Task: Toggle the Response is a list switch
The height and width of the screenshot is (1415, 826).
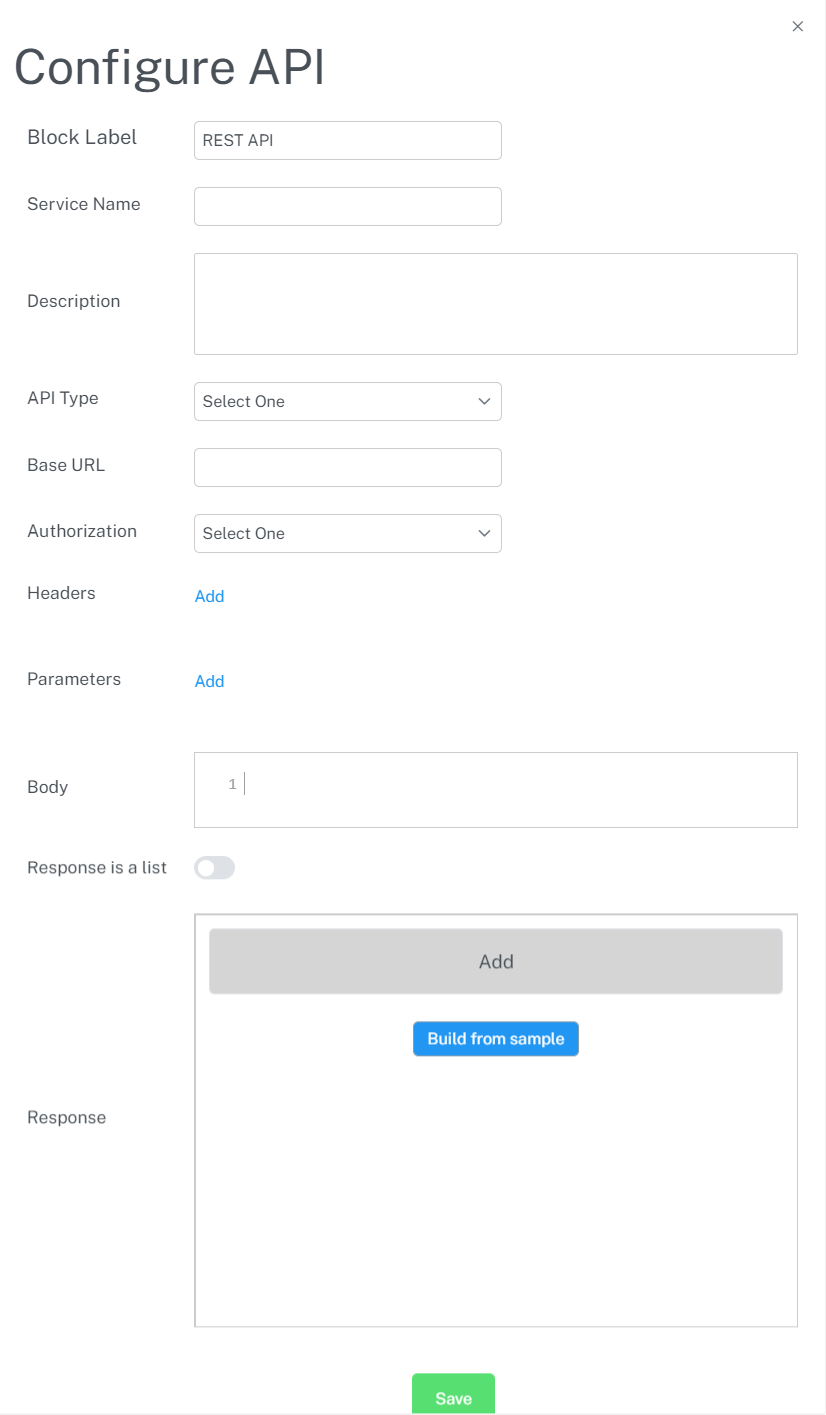Action: click(214, 868)
